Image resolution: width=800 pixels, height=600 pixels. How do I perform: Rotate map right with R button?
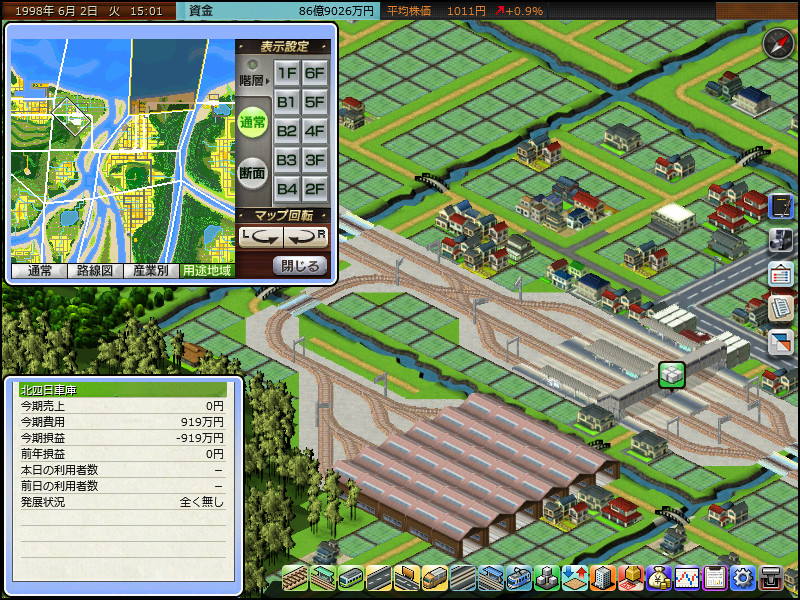(306, 237)
